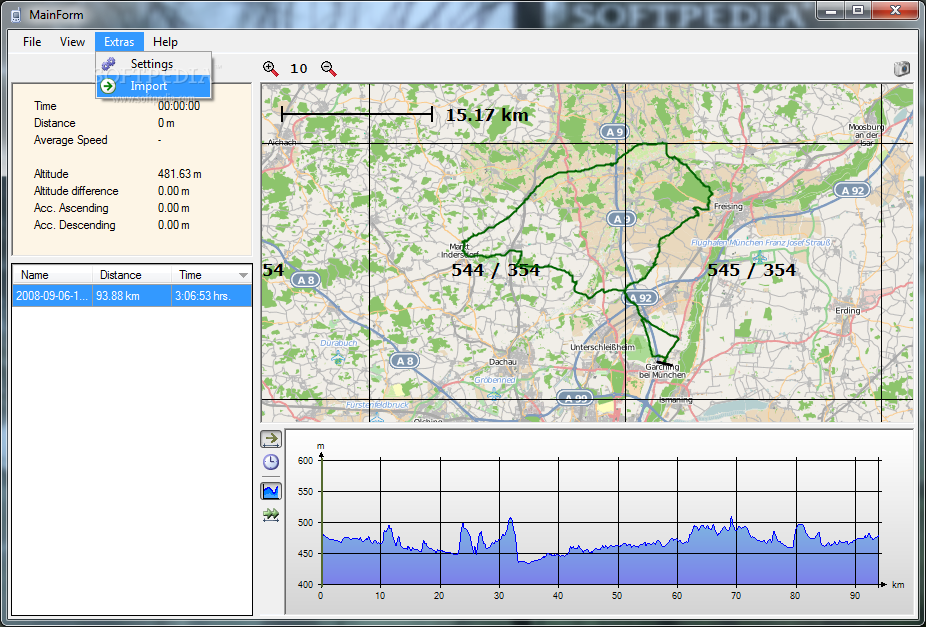Click the sort arrow in the Time header
Image resolution: width=926 pixels, height=627 pixels.
click(x=243, y=276)
